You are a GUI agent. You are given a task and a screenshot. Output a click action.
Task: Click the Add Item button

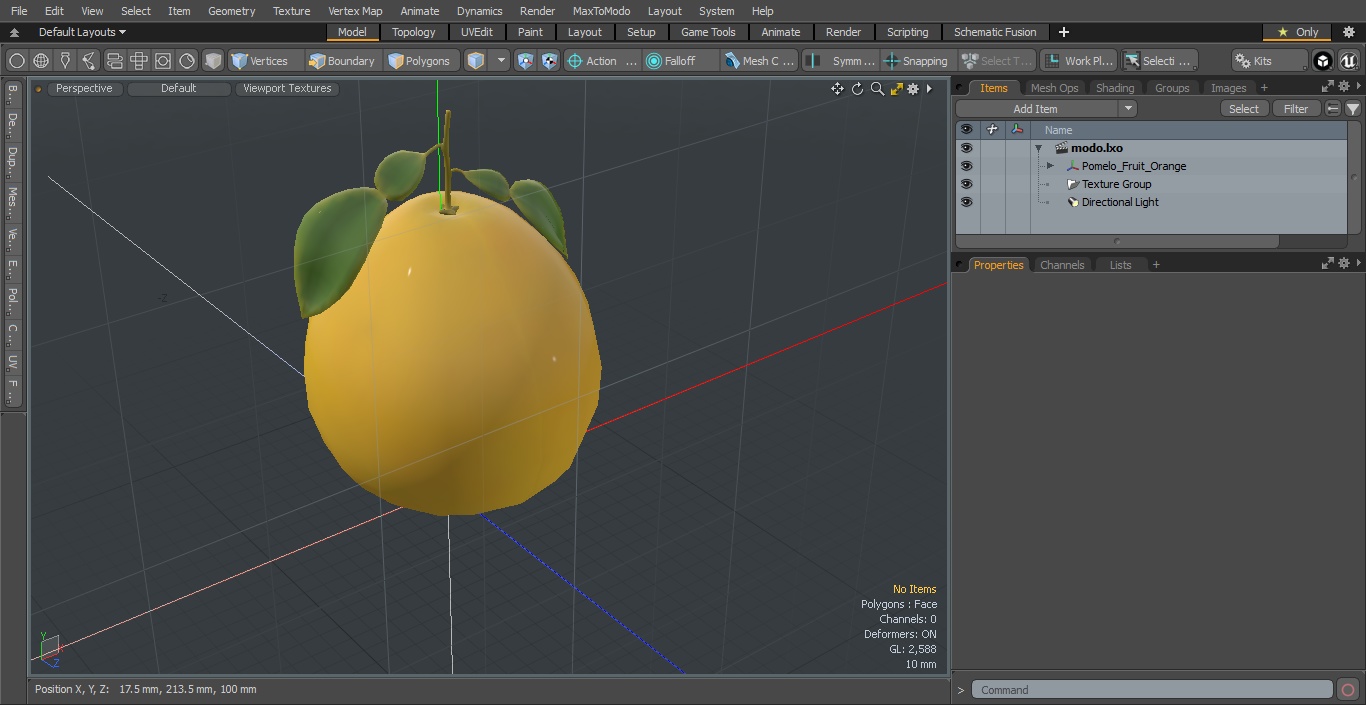pyautogui.click(x=1036, y=109)
